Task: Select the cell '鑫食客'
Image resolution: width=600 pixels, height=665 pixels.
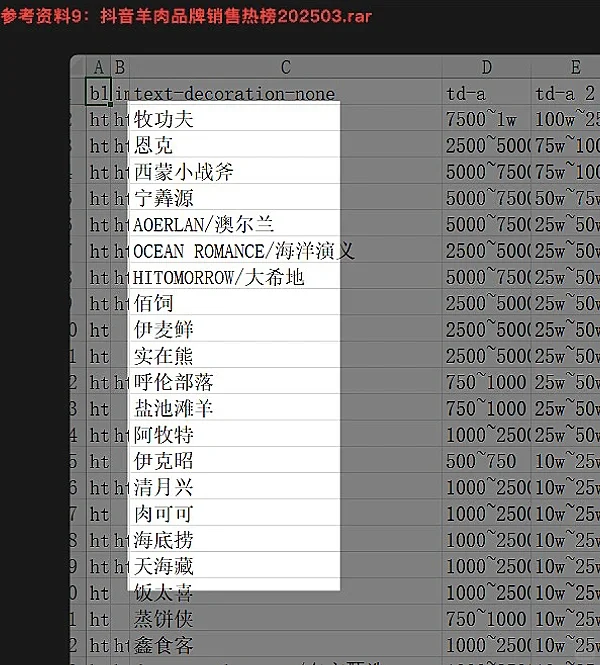Action: coord(285,645)
